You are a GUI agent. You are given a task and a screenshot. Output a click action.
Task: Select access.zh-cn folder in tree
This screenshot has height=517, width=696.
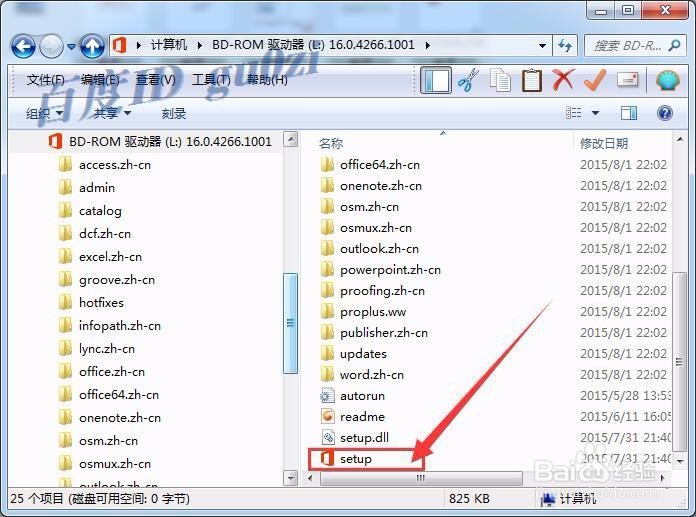click(x=105, y=165)
